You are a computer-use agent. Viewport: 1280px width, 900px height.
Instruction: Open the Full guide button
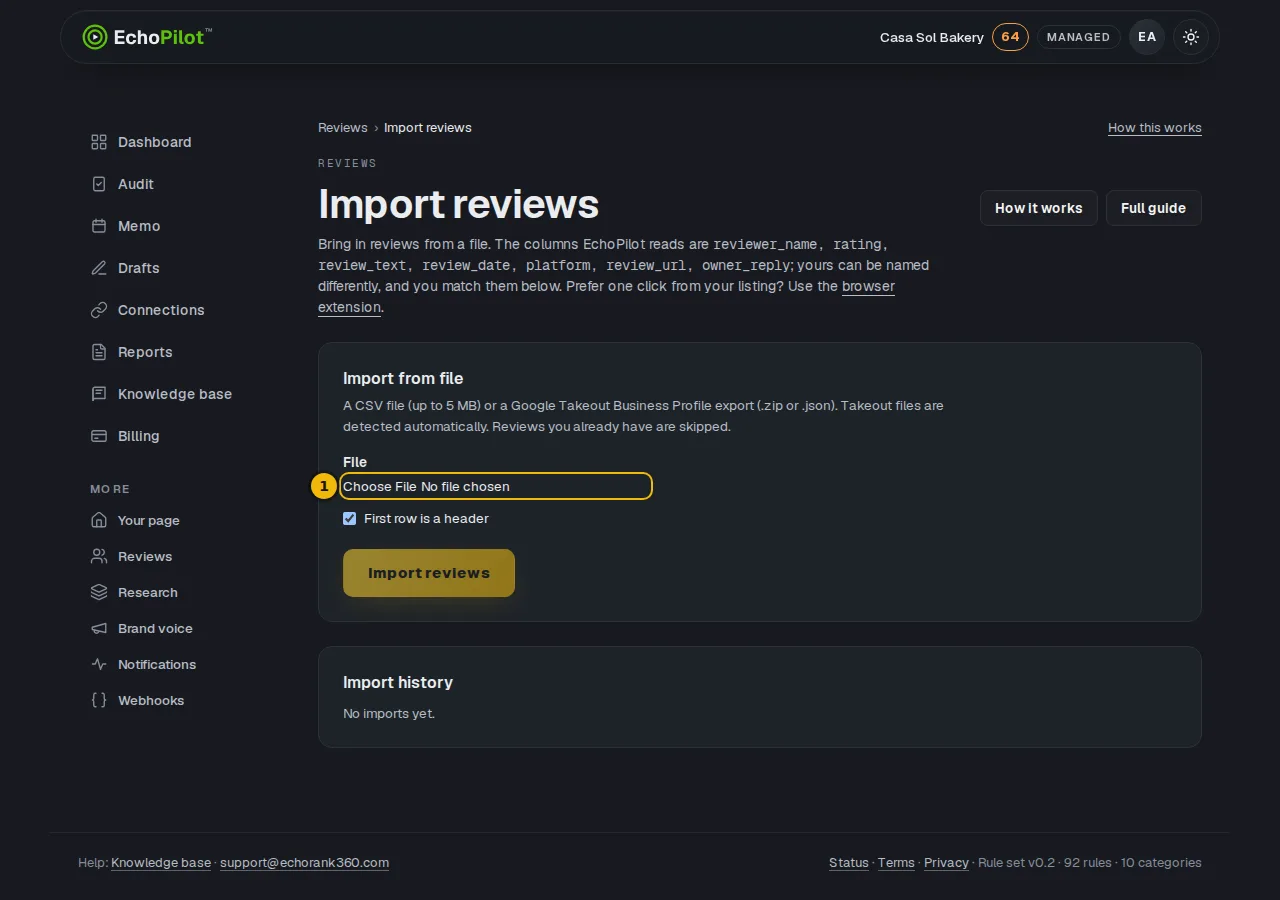[x=1153, y=208]
